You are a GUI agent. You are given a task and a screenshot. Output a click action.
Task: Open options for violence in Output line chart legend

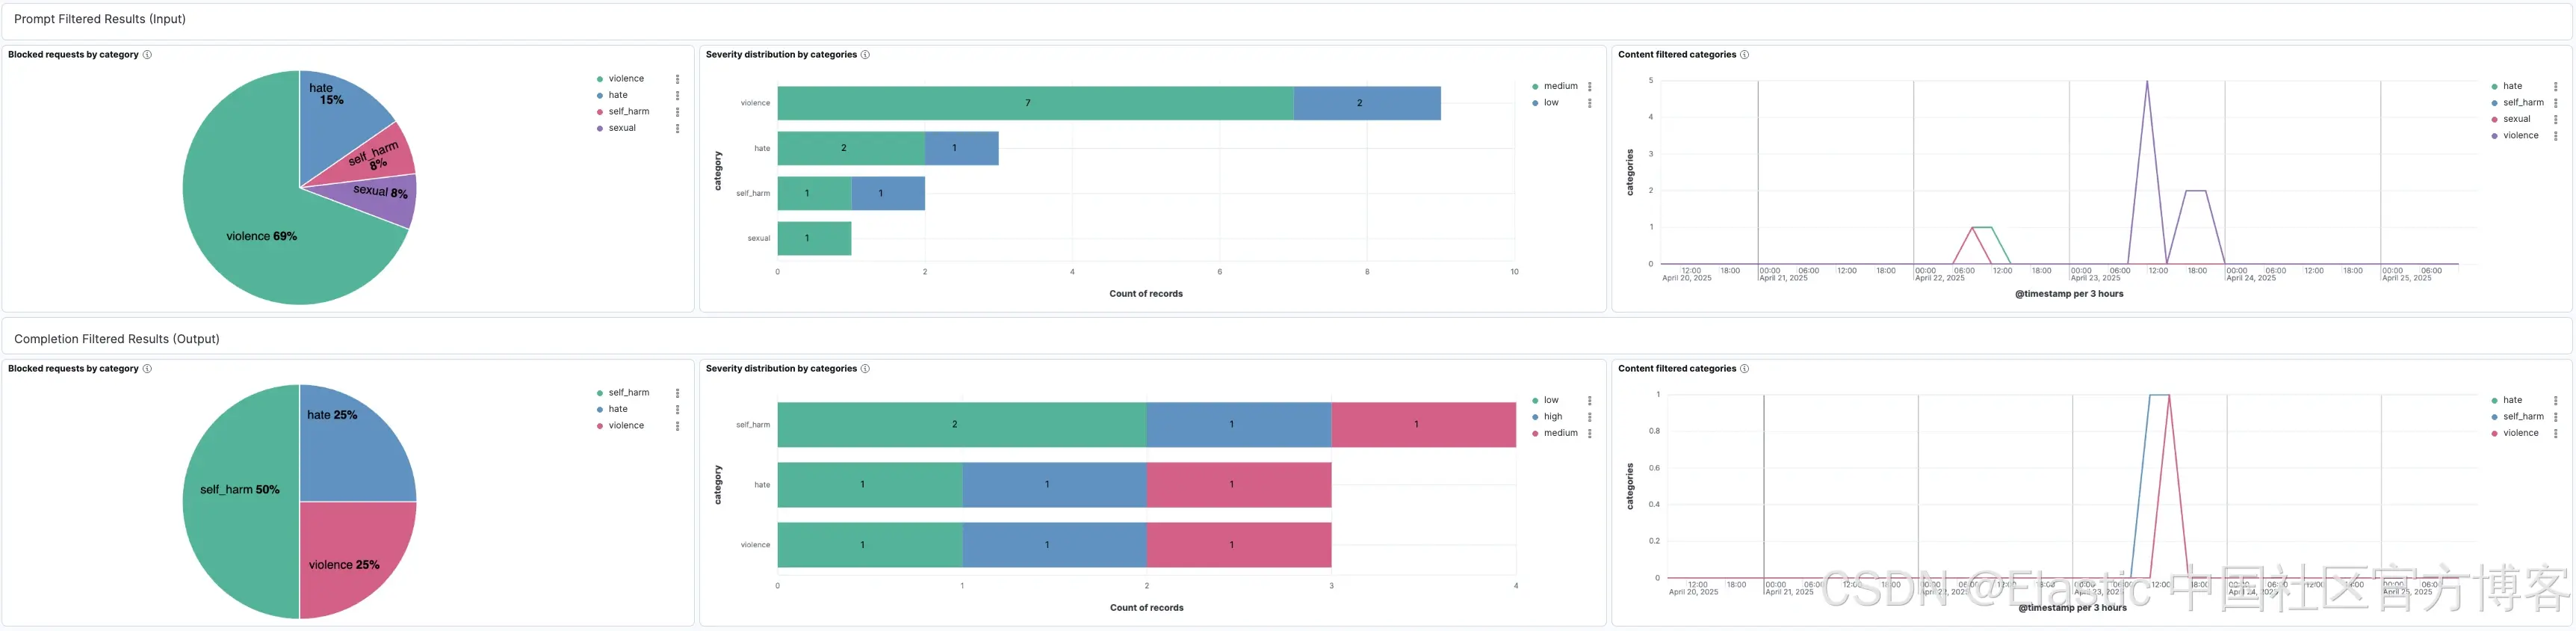click(2555, 433)
